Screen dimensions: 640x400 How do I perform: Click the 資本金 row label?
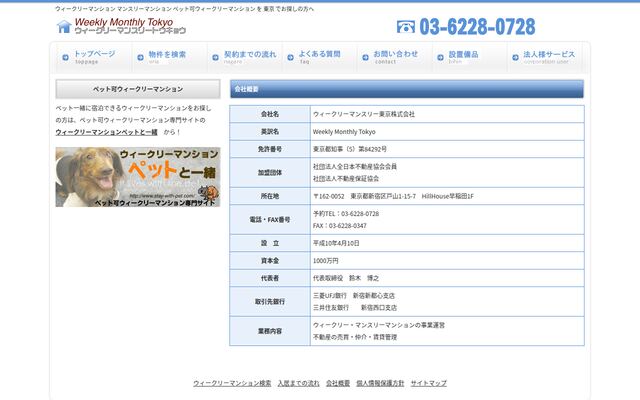tap(270, 261)
